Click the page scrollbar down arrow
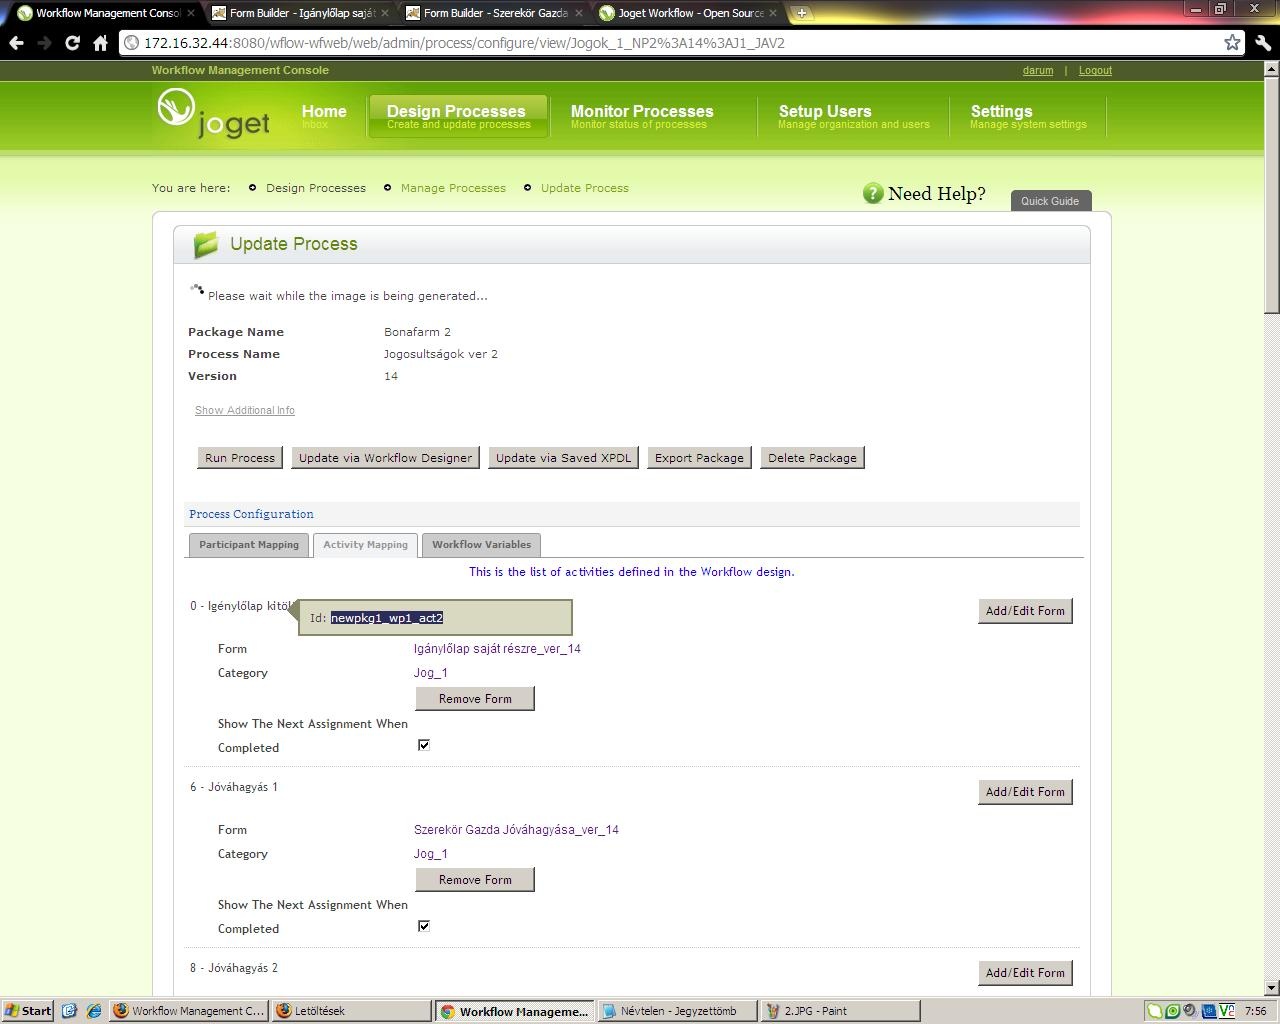1280x1024 pixels. pyautogui.click(x=1271, y=988)
